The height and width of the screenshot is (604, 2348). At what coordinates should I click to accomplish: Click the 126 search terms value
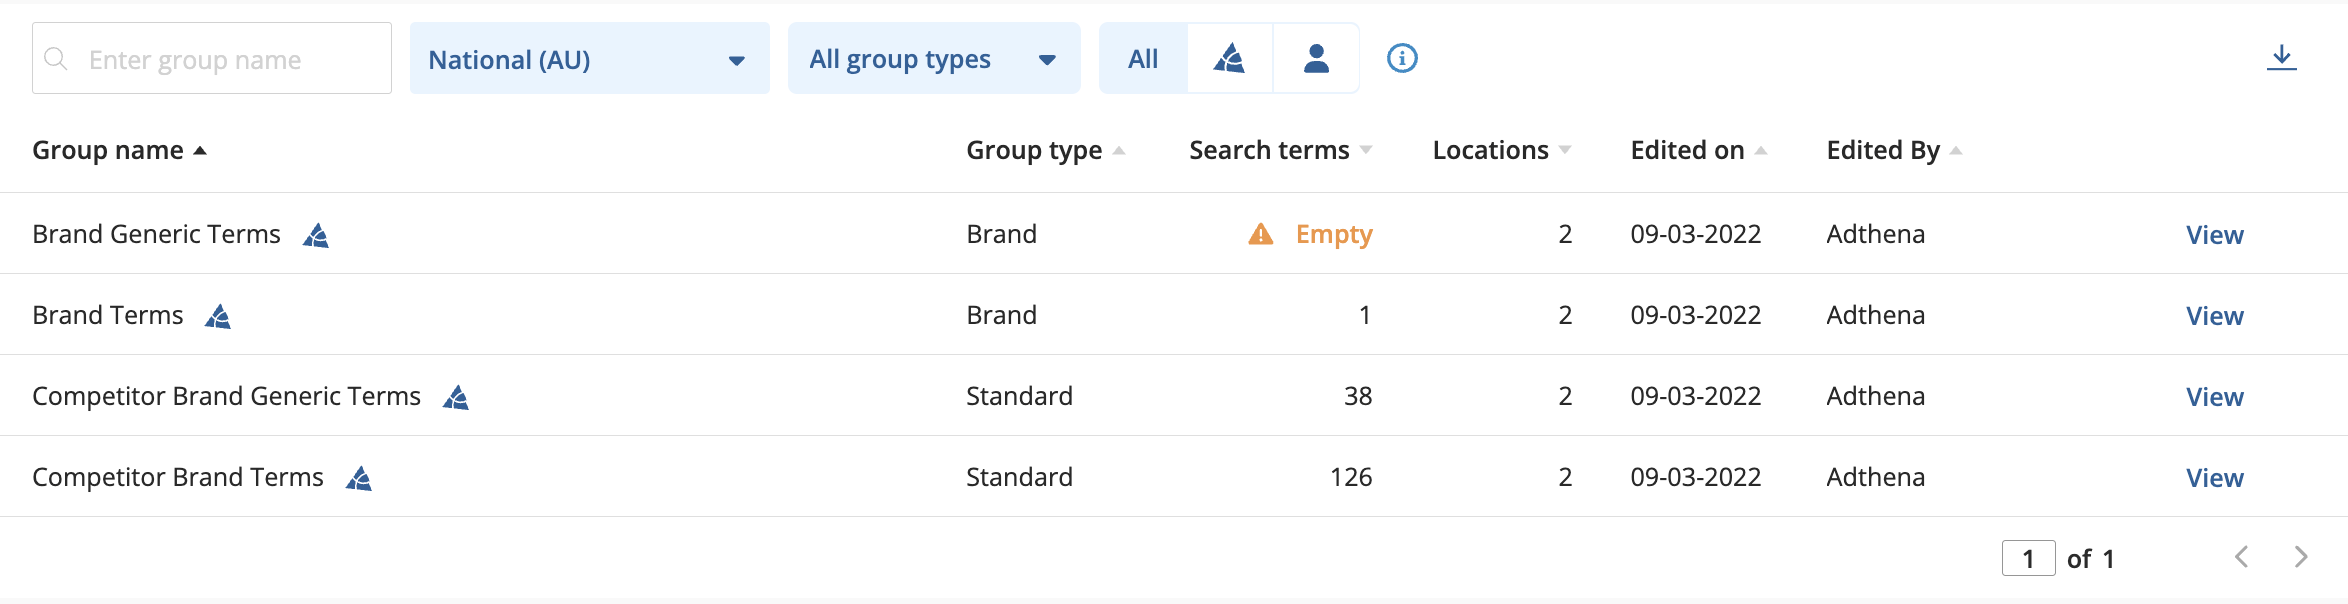(1351, 477)
